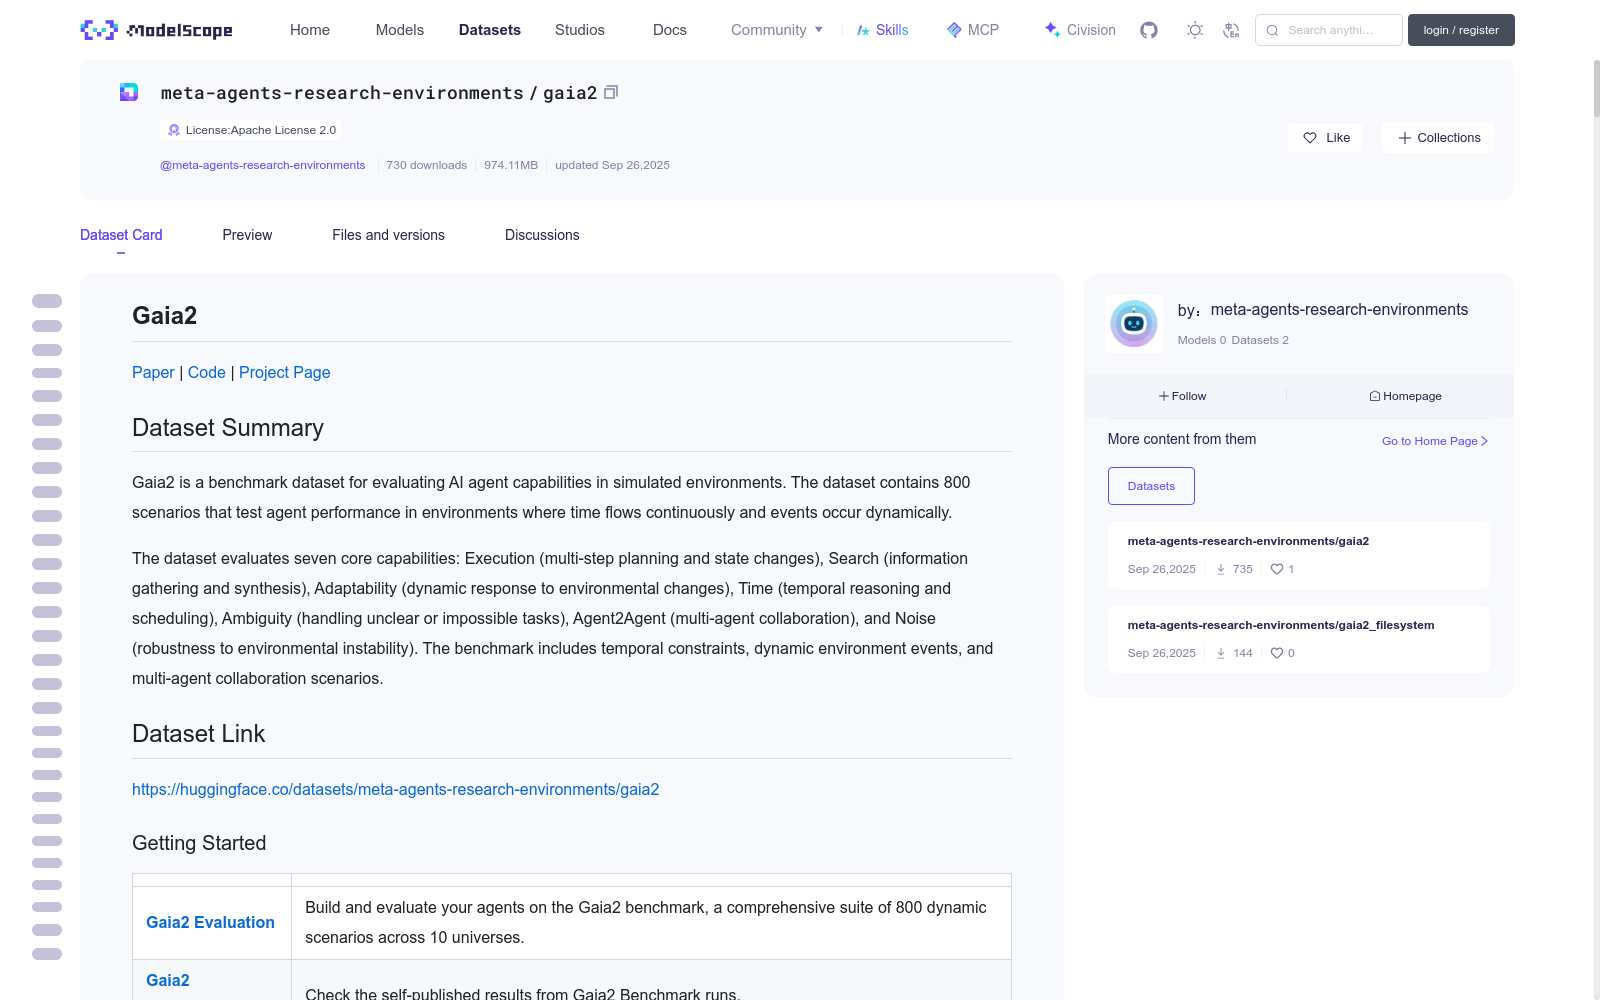Screen dimensions: 1600x1000
Task: Open the Code link
Action: tap(207, 372)
